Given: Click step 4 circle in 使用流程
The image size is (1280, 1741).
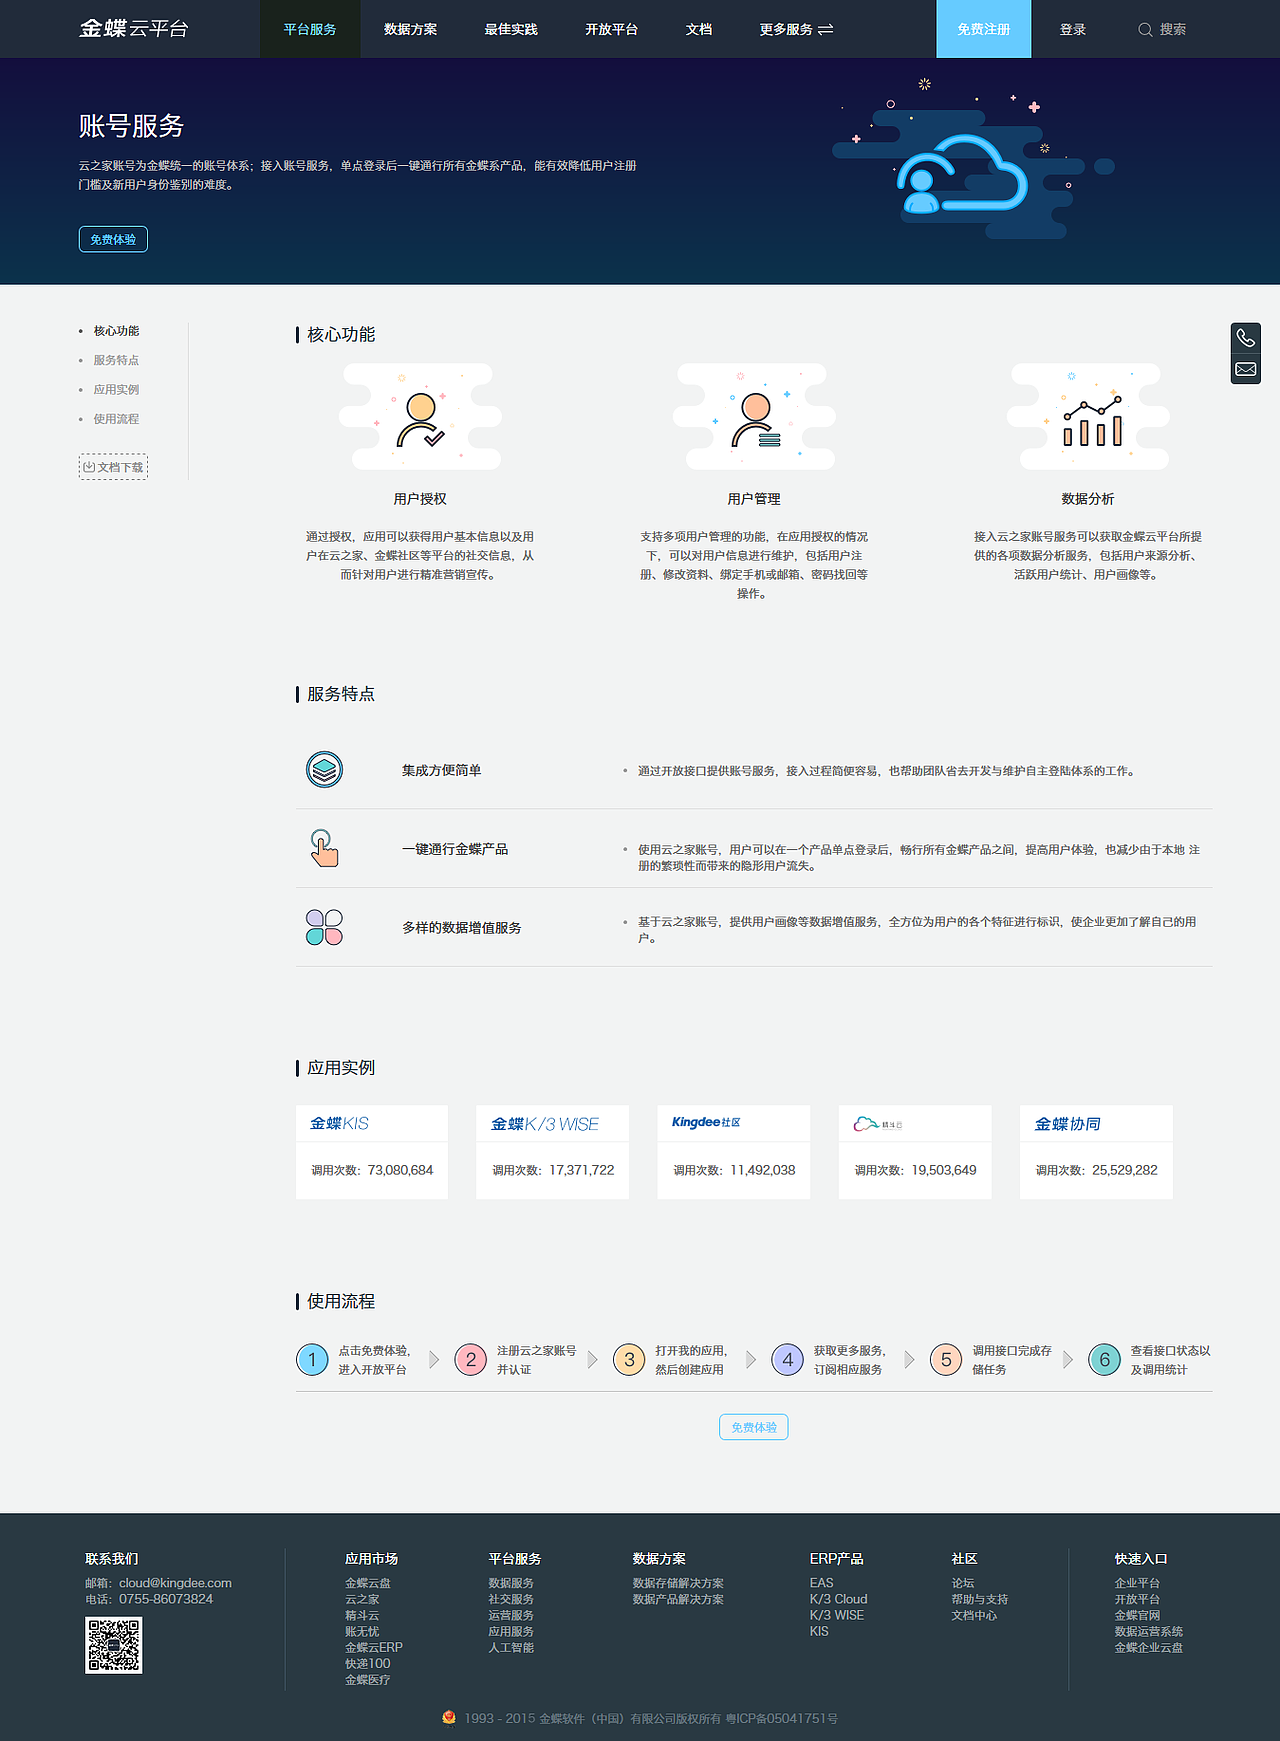Looking at the screenshot, I should pos(788,1360).
